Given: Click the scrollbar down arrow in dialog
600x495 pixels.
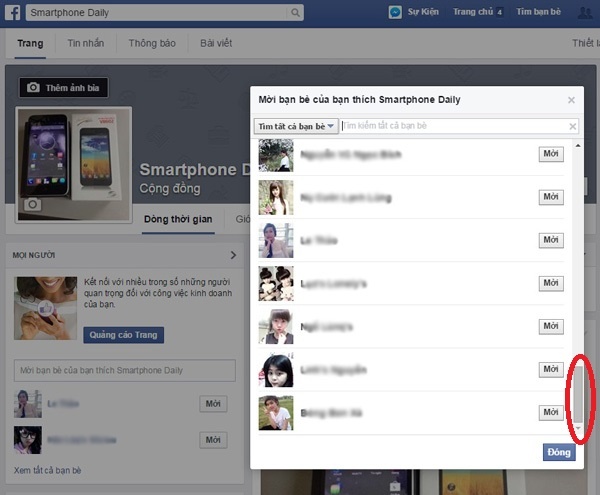Looking at the screenshot, I should (578, 431).
